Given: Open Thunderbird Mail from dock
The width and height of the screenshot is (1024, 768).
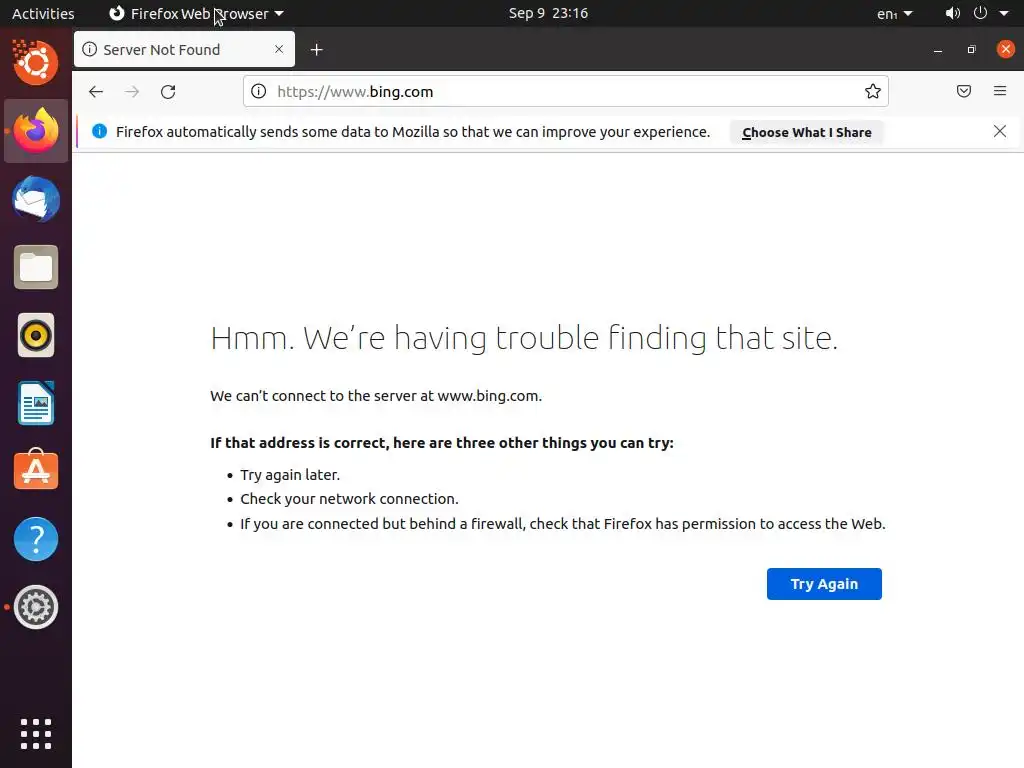Looking at the screenshot, I should click(x=36, y=199).
